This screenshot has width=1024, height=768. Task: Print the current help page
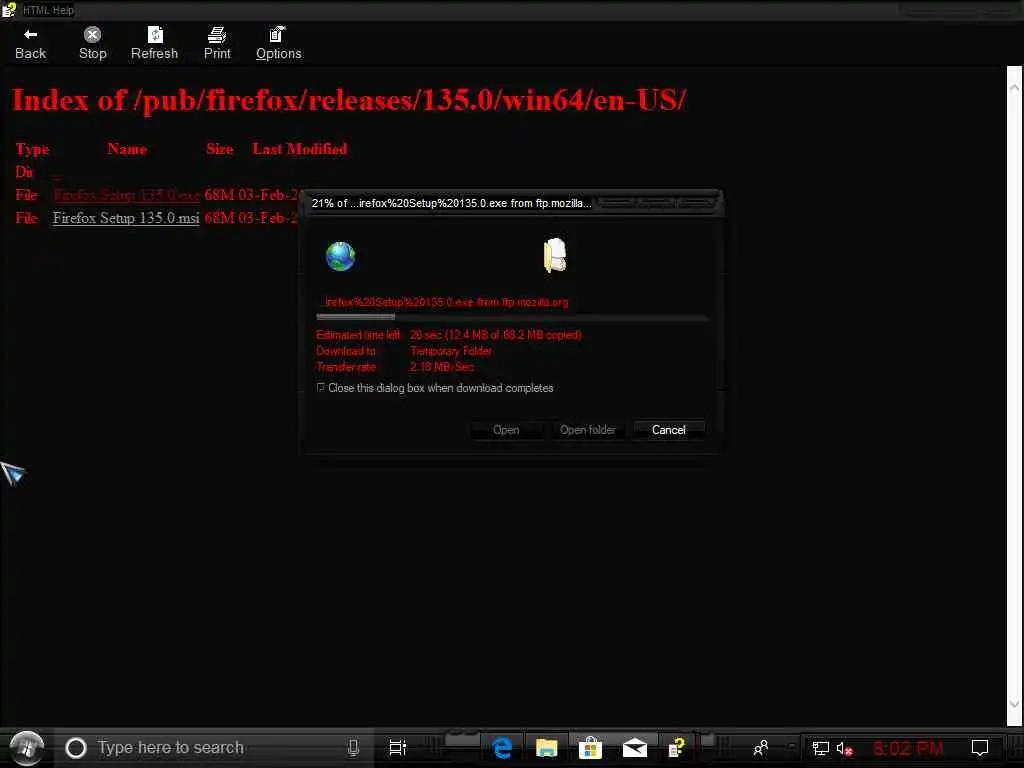pyautogui.click(x=217, y=44)
